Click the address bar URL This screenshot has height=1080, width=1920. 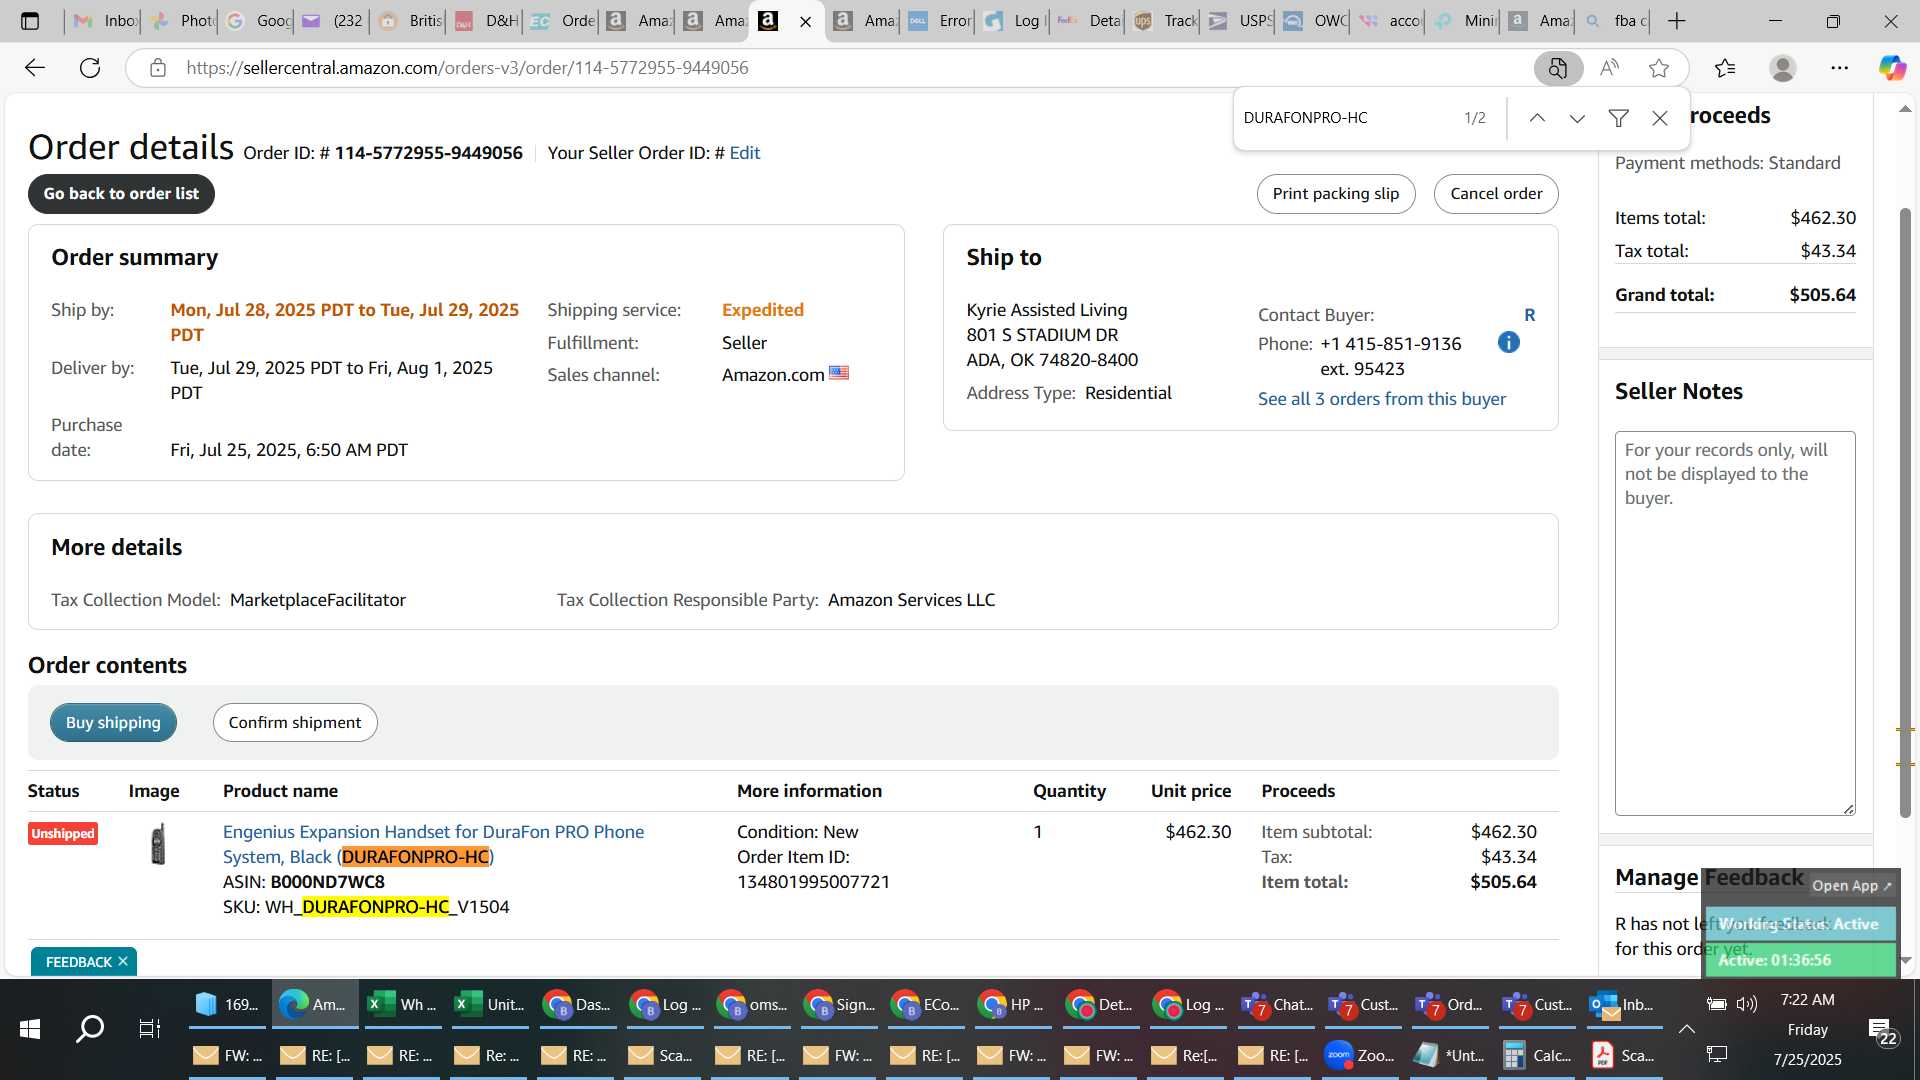point(467,68)
